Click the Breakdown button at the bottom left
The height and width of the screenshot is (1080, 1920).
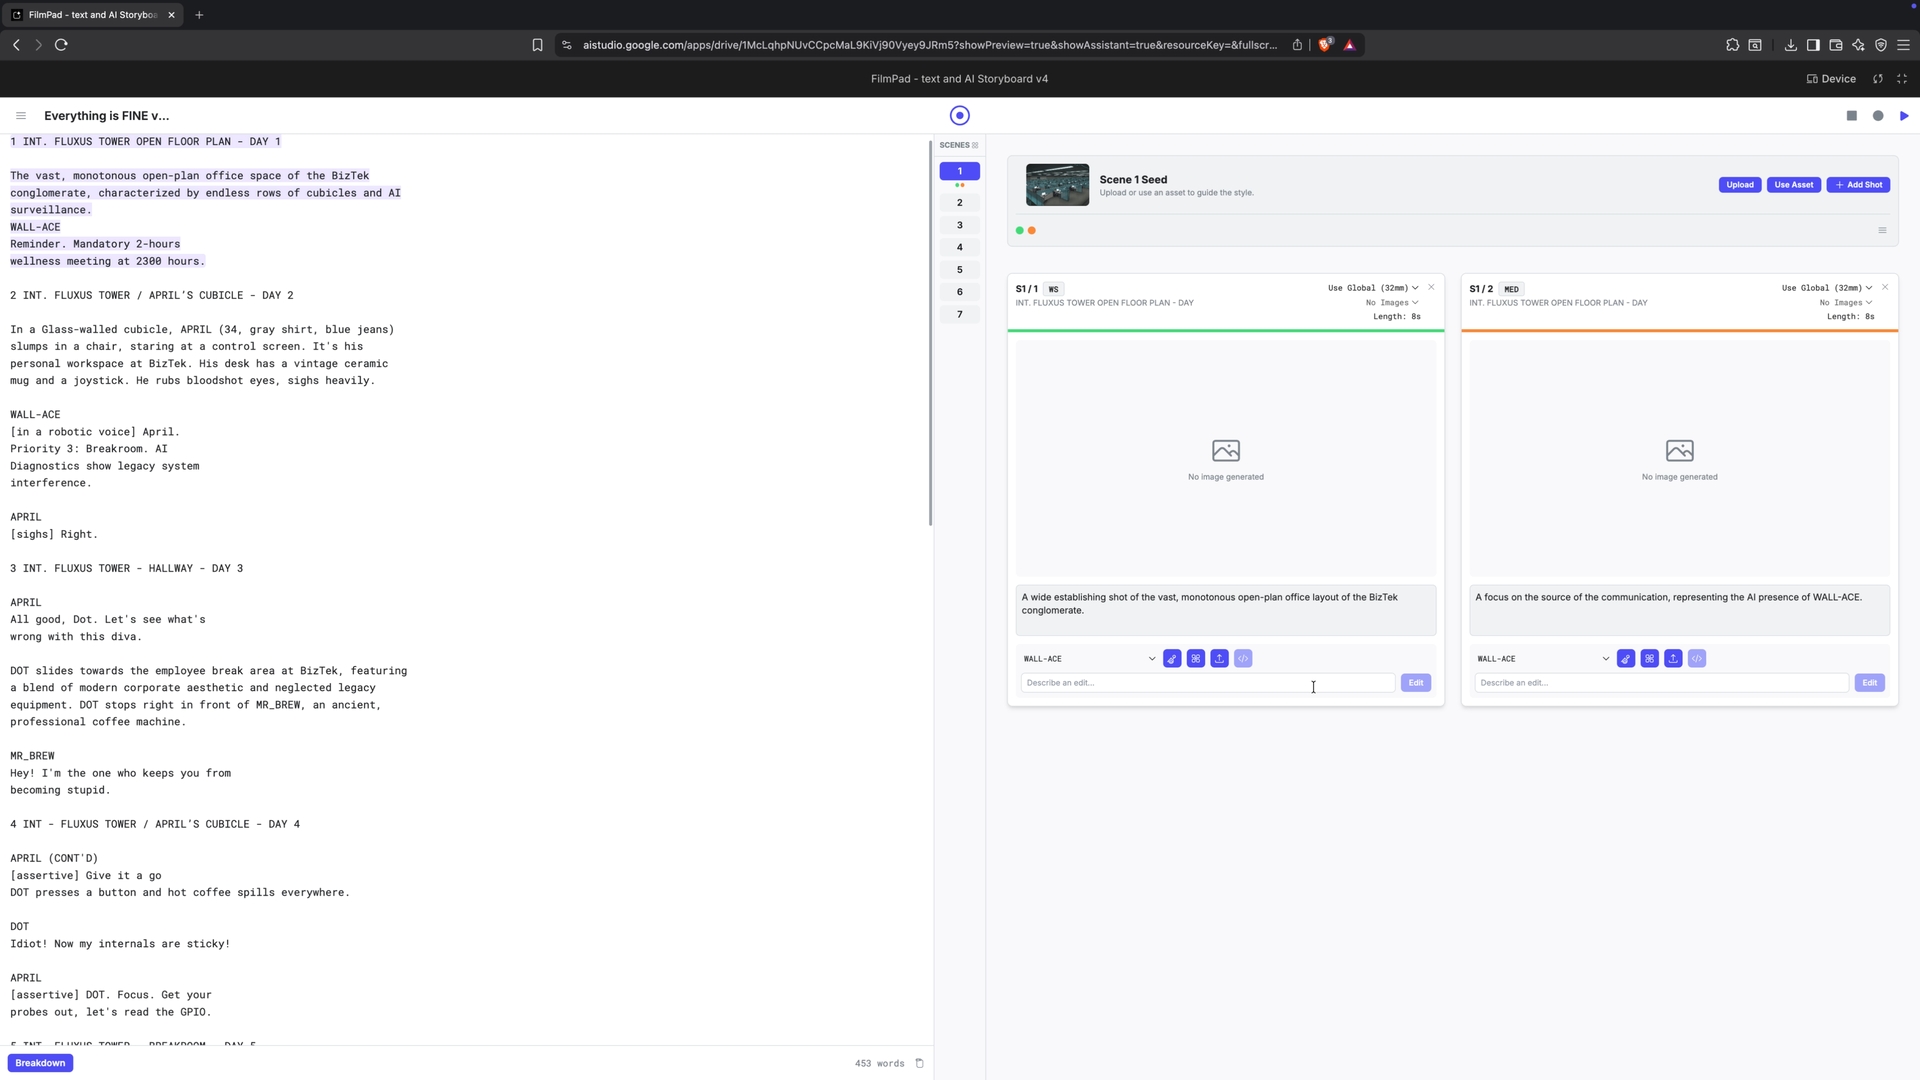coord(40,1063)
